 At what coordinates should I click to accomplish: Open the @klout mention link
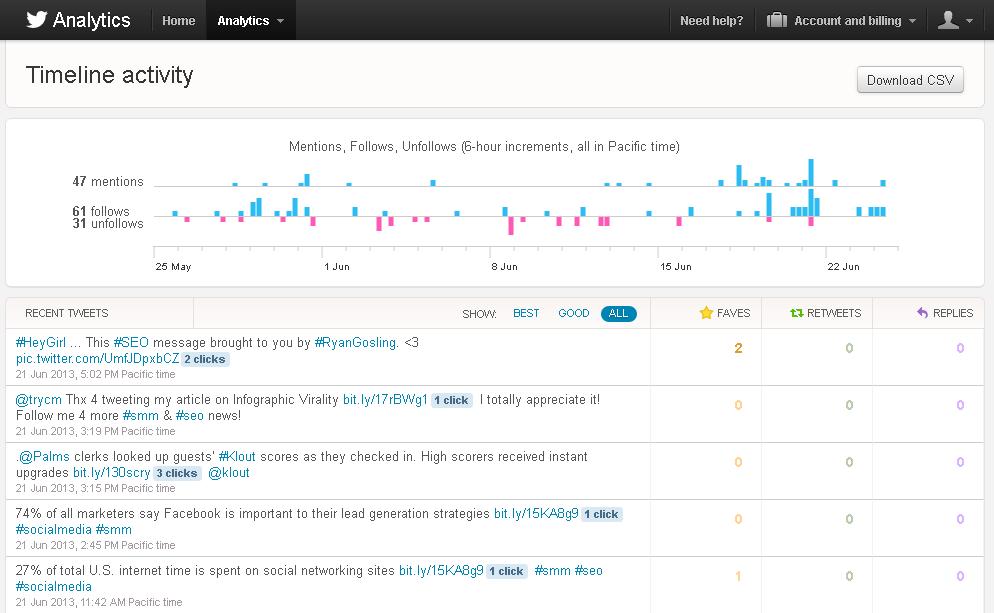coord(228,473)
